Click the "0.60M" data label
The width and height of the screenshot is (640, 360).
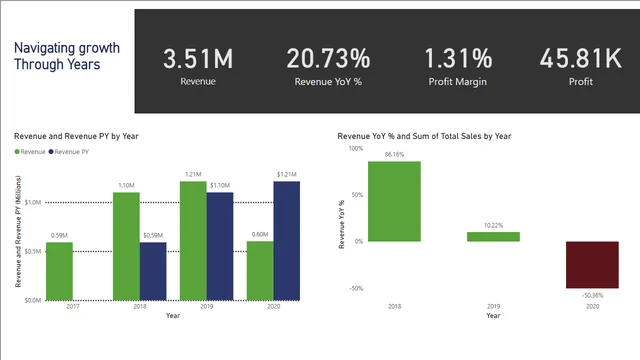coord(260,234)
